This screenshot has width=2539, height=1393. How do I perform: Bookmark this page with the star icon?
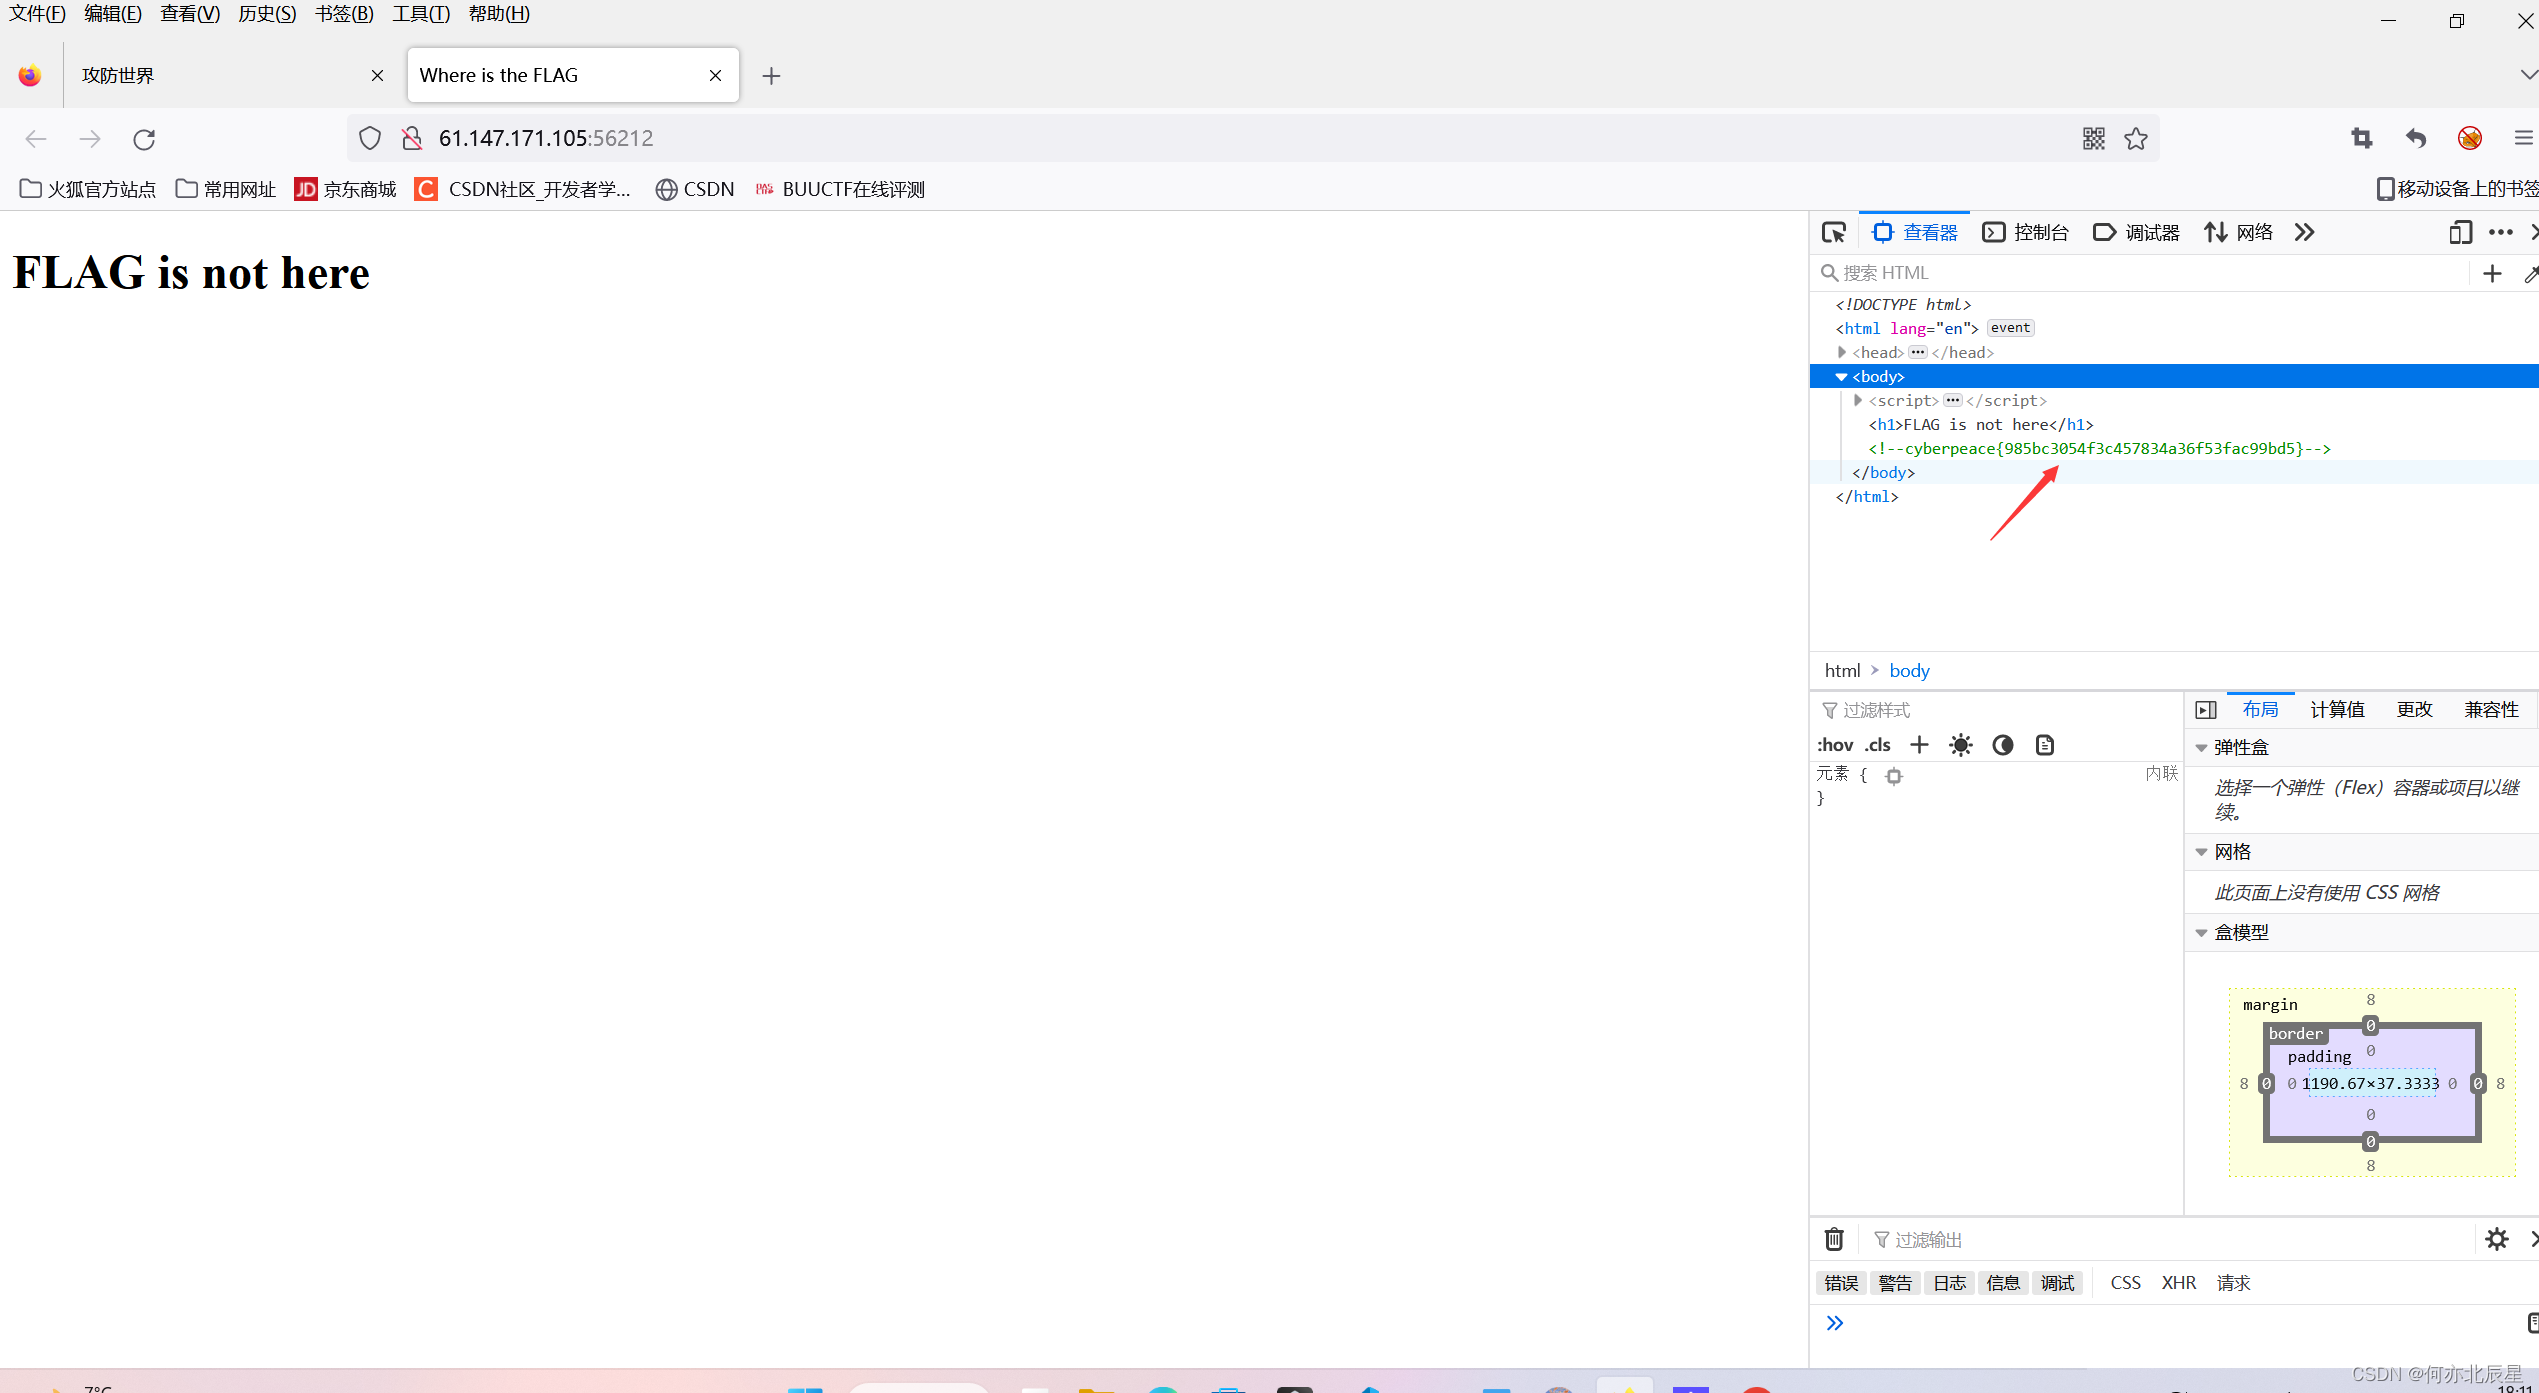[2136, 138]
